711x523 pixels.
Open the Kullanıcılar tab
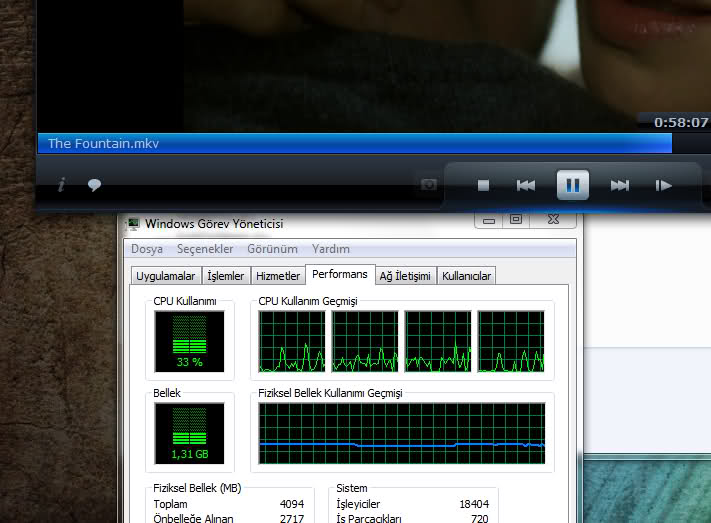[467, 276]
